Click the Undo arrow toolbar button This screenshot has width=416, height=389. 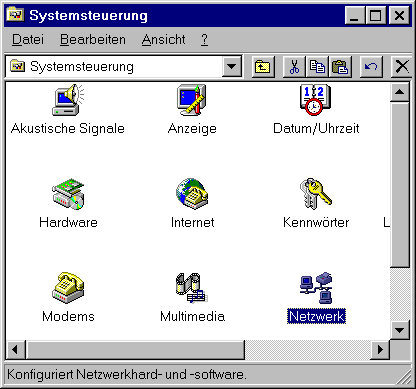371,67
